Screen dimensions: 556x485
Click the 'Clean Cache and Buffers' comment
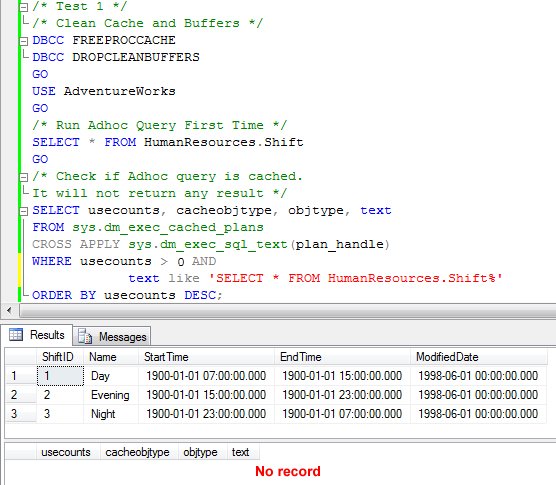(x=148, y=23)
